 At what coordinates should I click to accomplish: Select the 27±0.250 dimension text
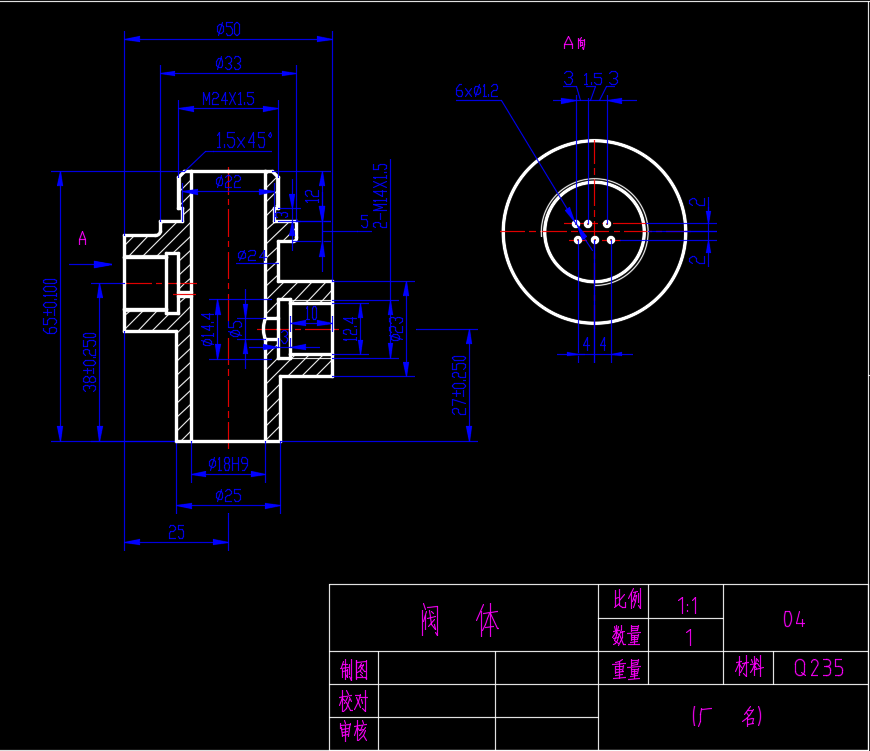tap(459, 385)
